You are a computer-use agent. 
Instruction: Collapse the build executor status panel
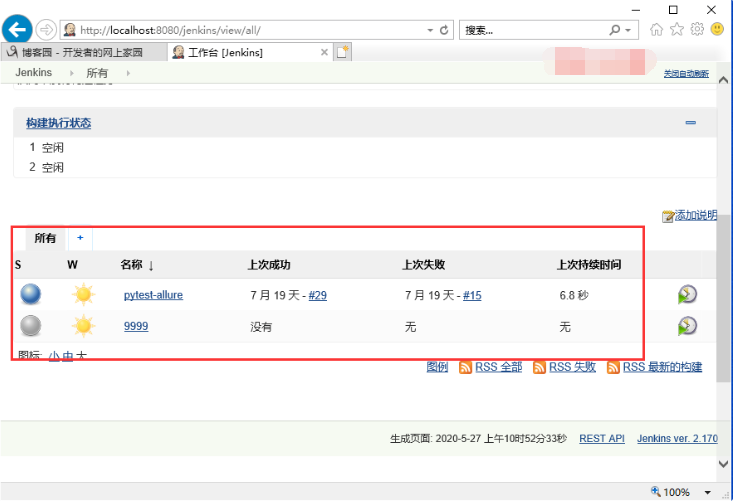point(690,122)
